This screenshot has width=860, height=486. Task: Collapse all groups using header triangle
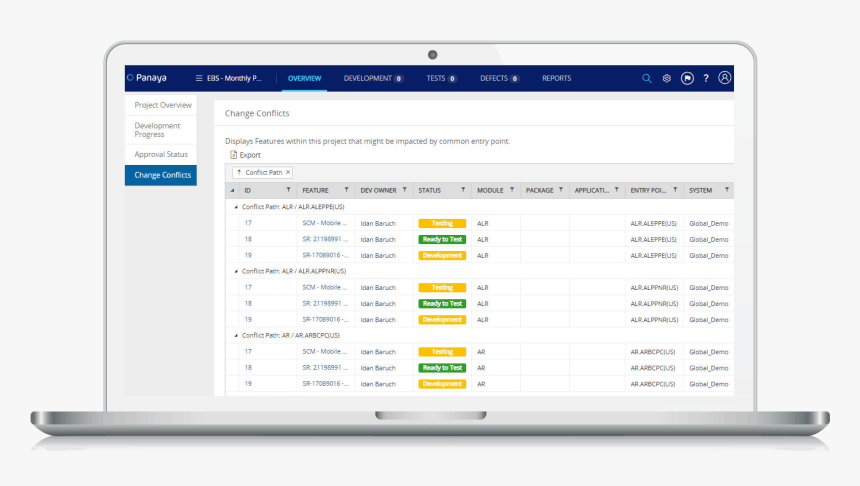coord(233,190)
